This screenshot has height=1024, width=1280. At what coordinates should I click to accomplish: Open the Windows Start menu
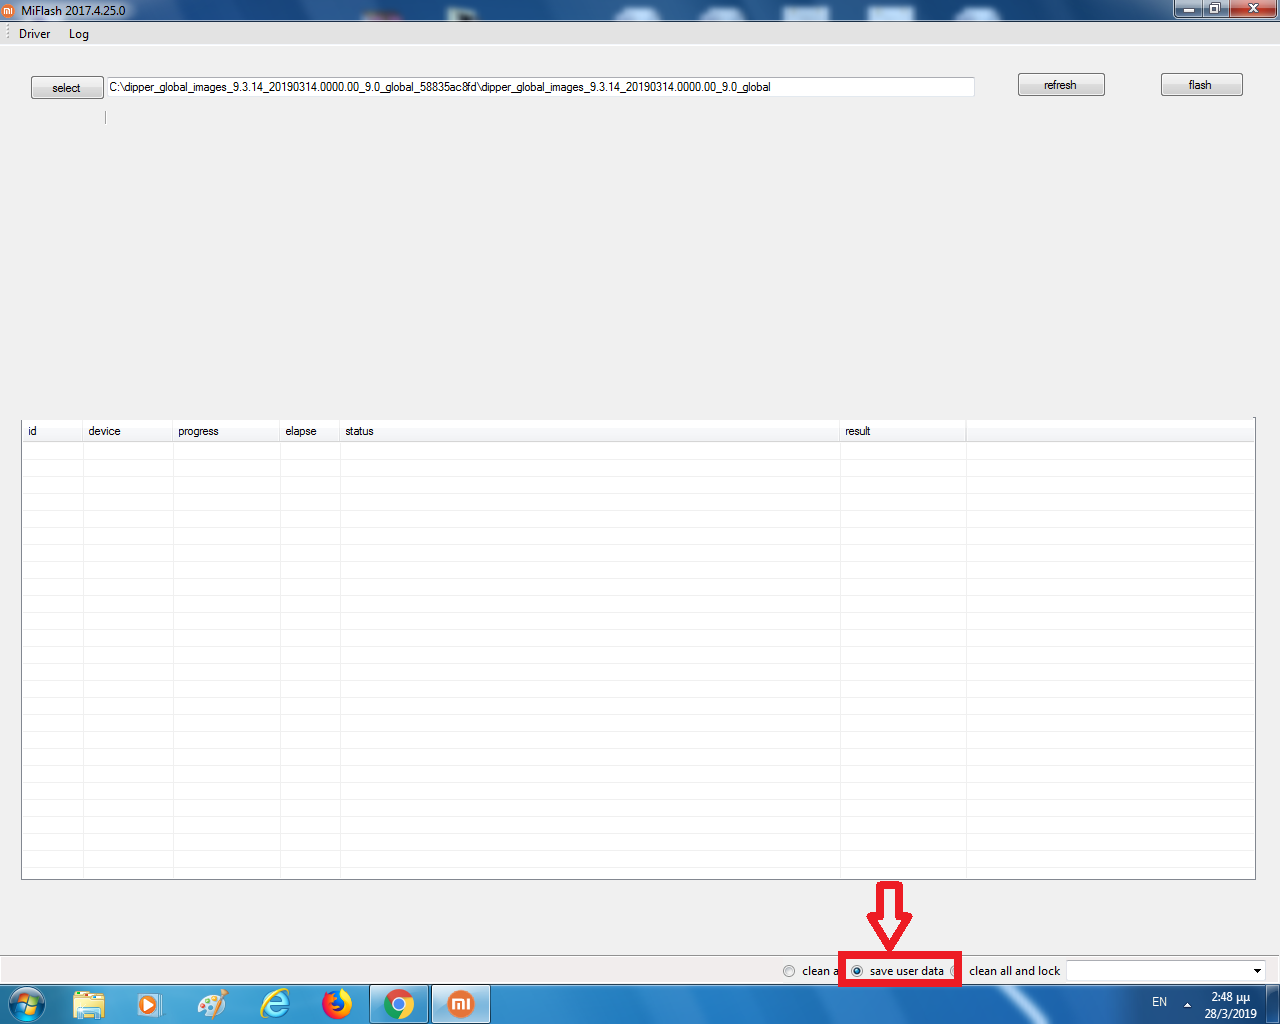(27, 1003)
